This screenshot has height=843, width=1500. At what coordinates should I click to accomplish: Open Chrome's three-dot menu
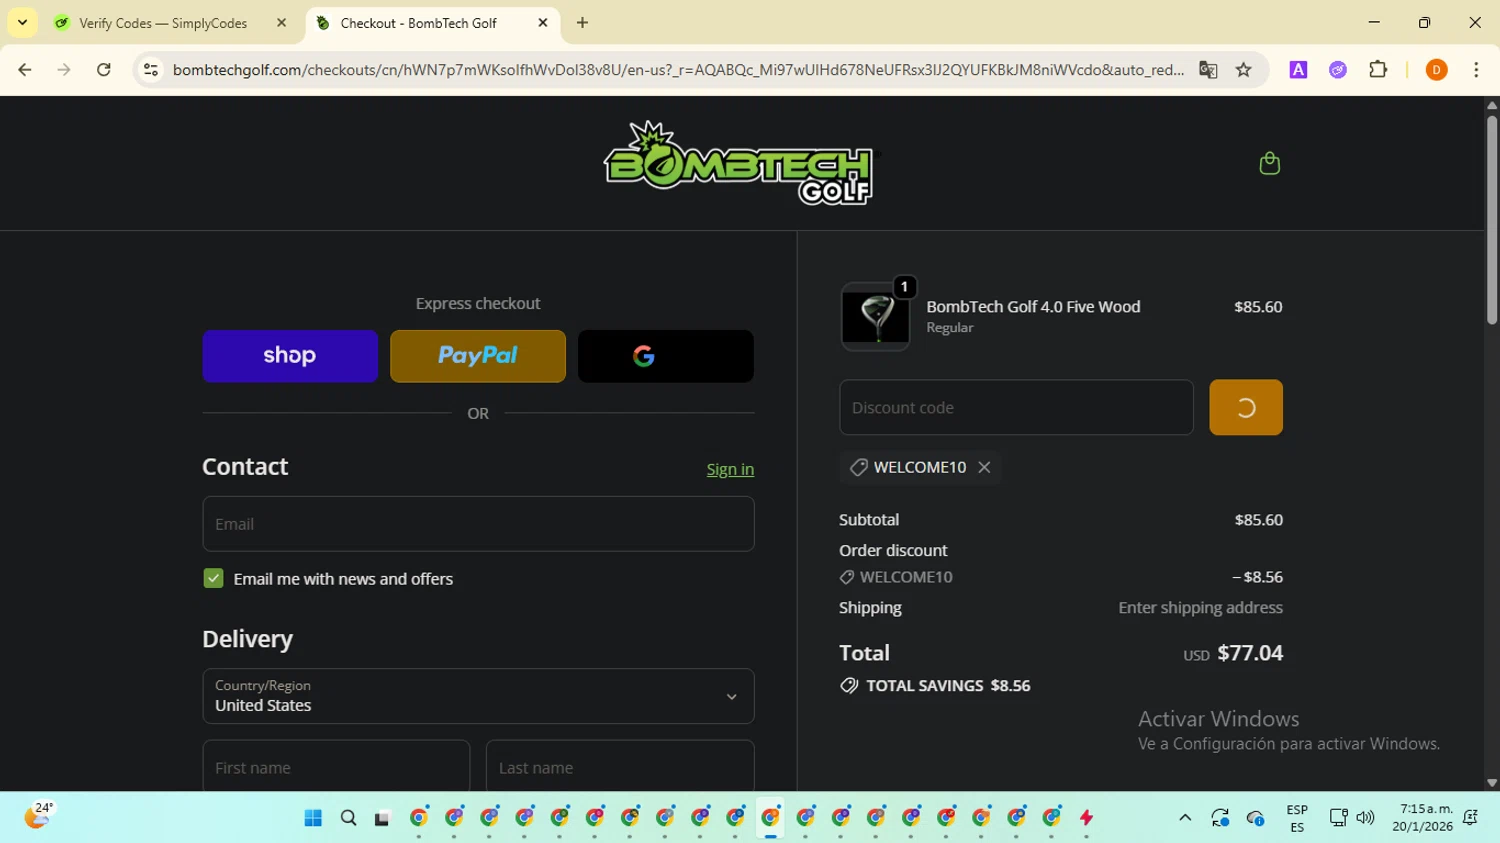(x=1476, y=70)
